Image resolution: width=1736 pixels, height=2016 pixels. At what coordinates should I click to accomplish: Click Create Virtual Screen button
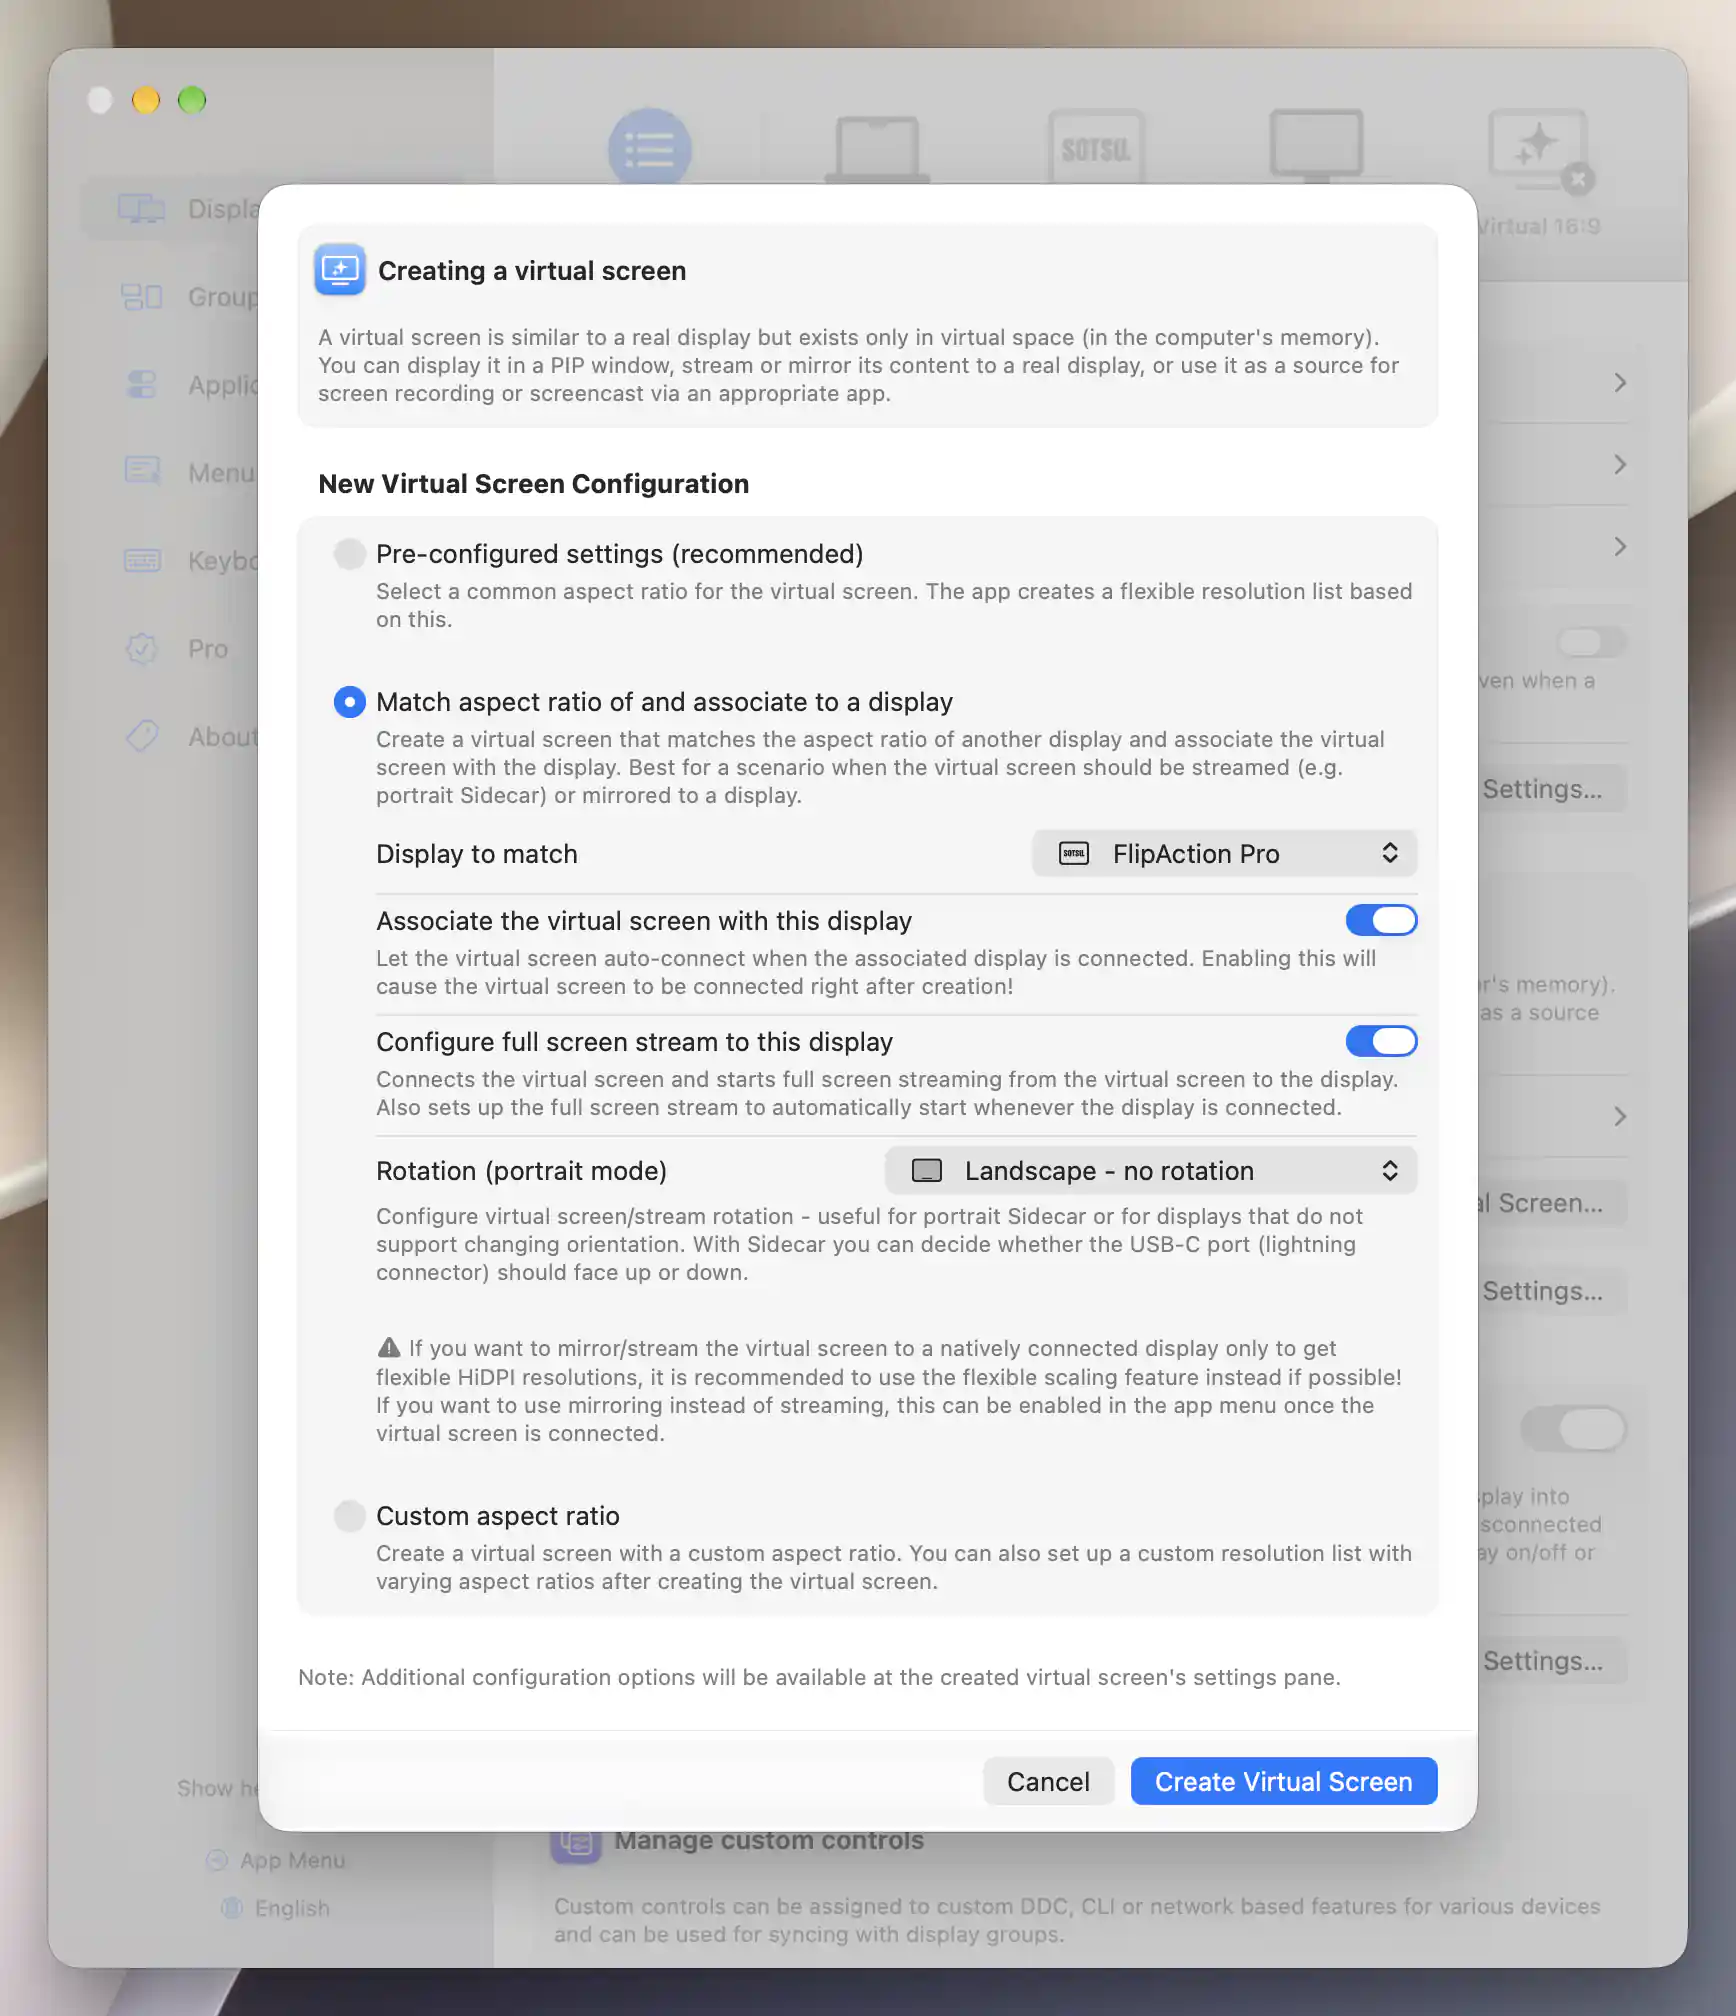pos(1284,1782)
